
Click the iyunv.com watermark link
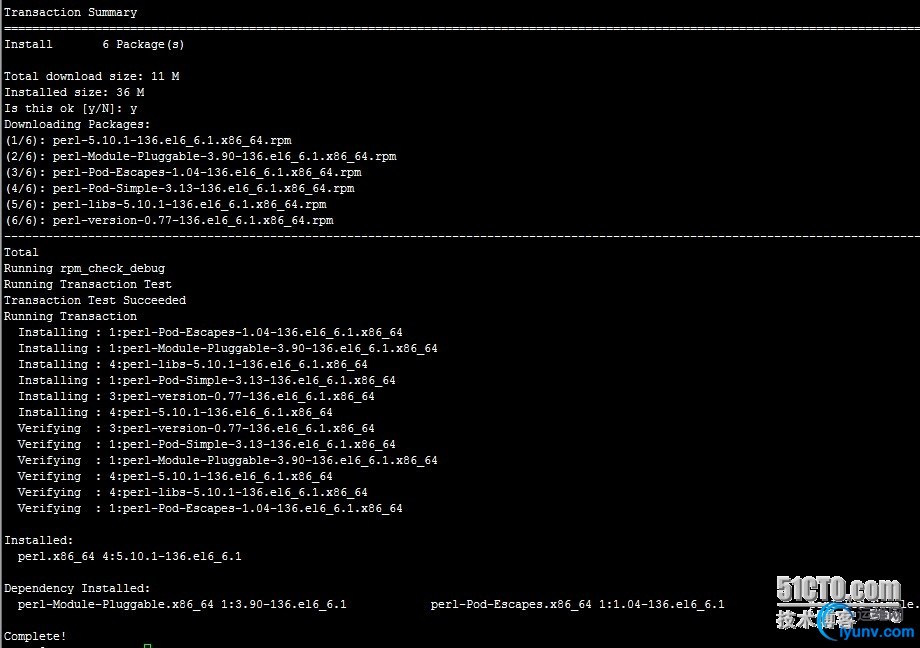(876, 632)
